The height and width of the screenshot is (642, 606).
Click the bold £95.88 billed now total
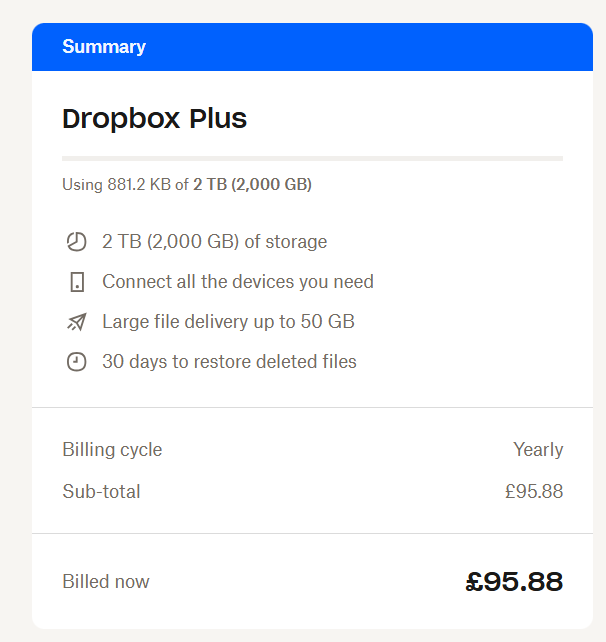(514, 581)
